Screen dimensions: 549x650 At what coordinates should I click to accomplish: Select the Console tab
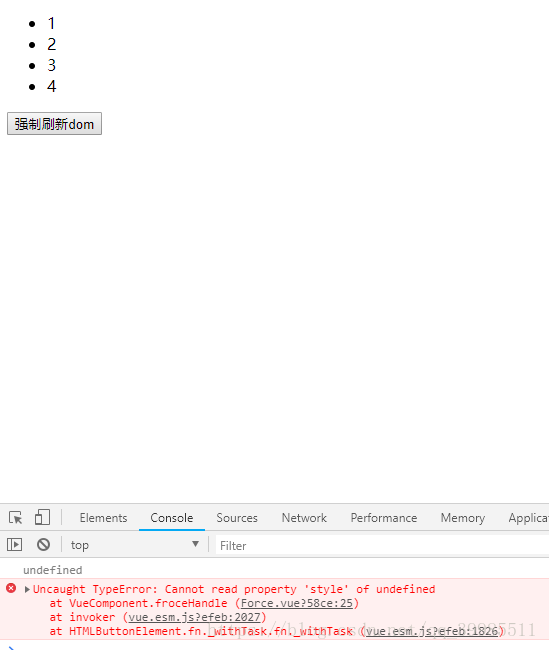[172, 518]
